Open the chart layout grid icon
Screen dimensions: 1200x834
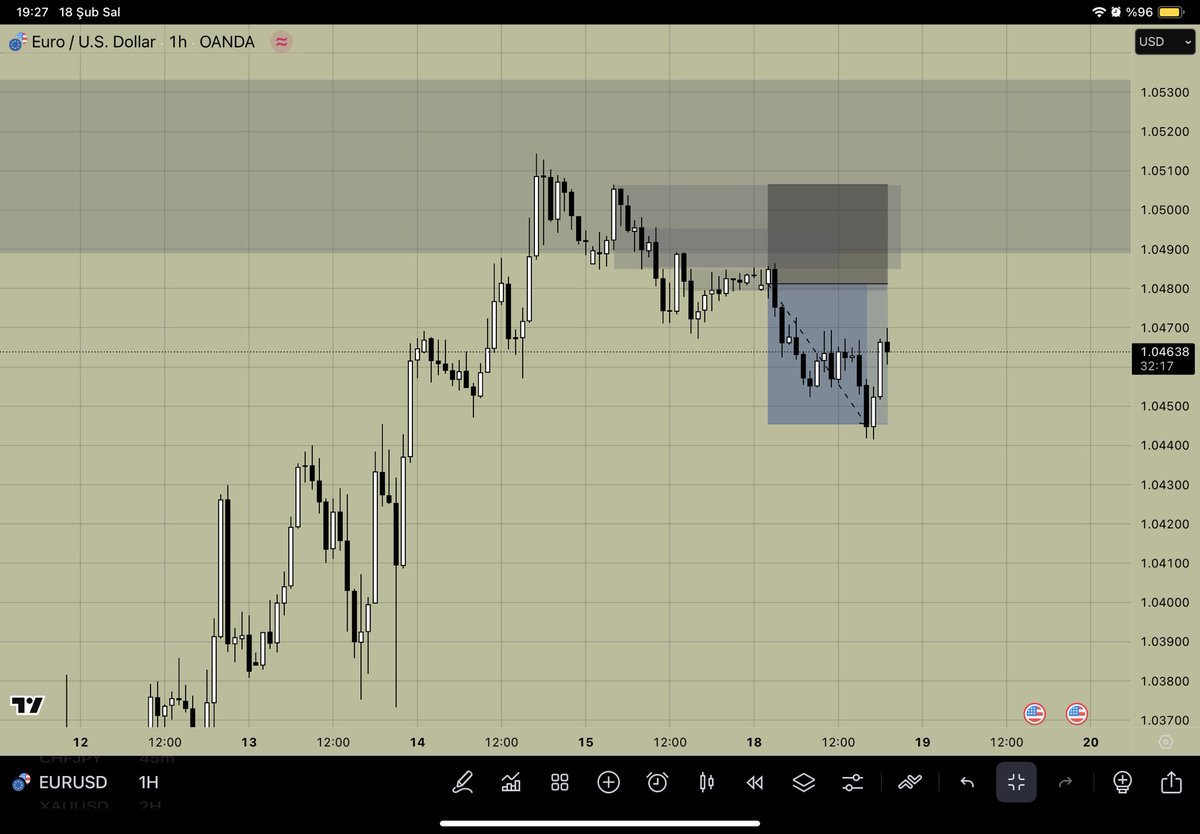[560, 782]
